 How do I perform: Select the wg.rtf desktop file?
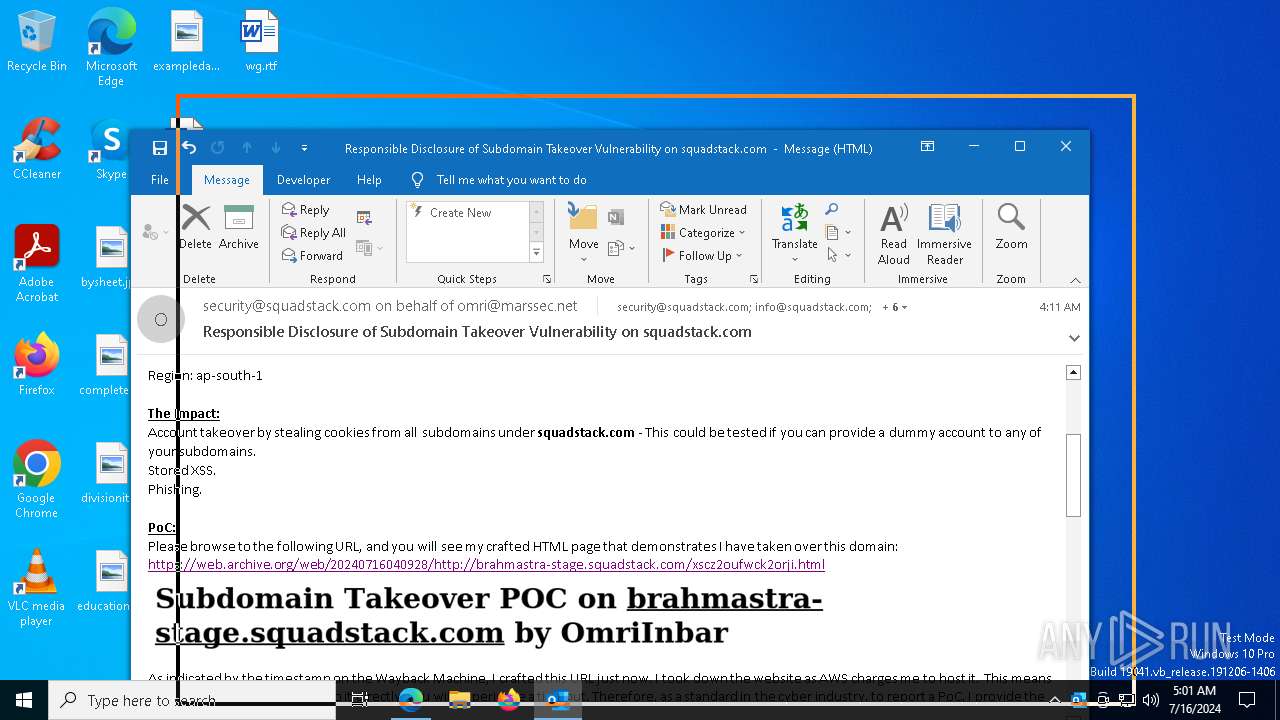(261, 42)
